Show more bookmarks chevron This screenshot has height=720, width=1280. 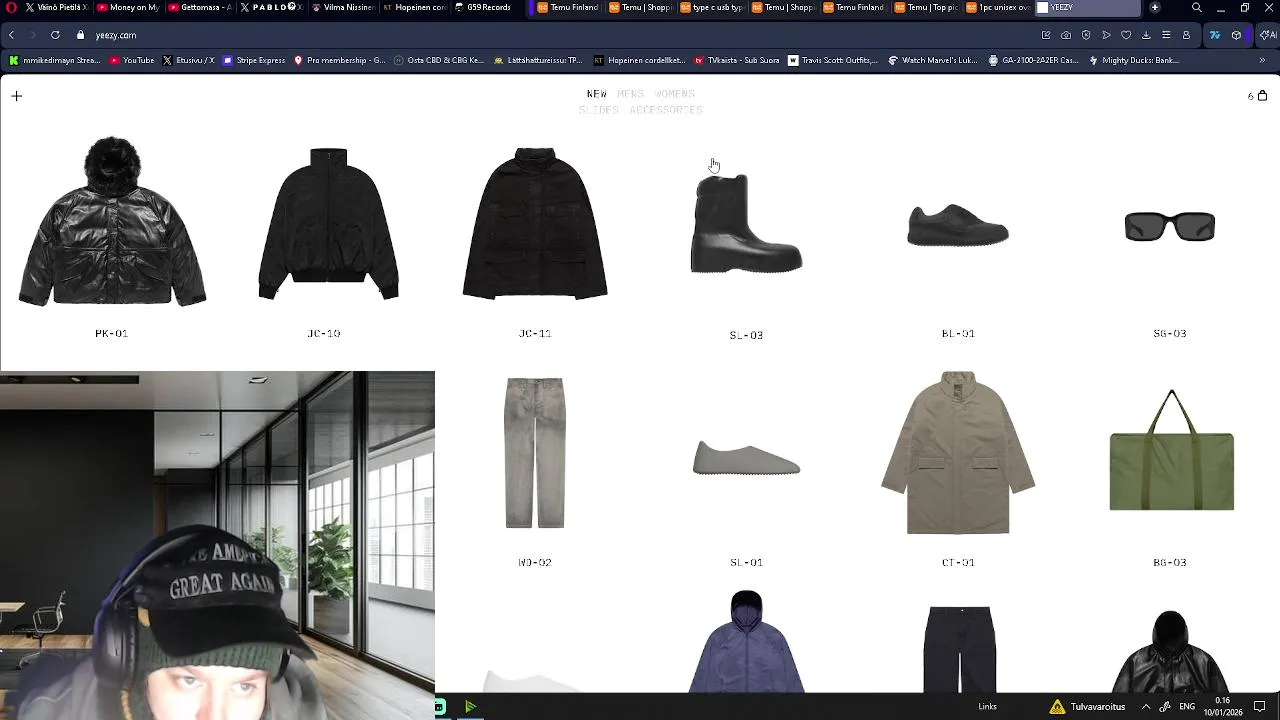pos(1262,60)
